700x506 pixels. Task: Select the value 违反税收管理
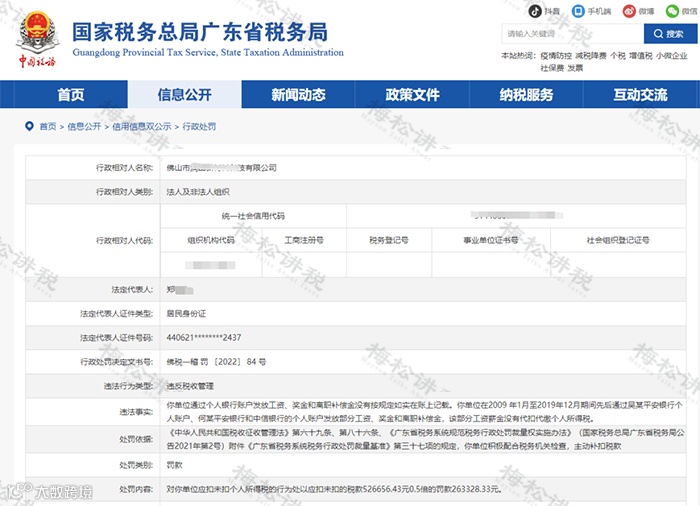point(190,386)
